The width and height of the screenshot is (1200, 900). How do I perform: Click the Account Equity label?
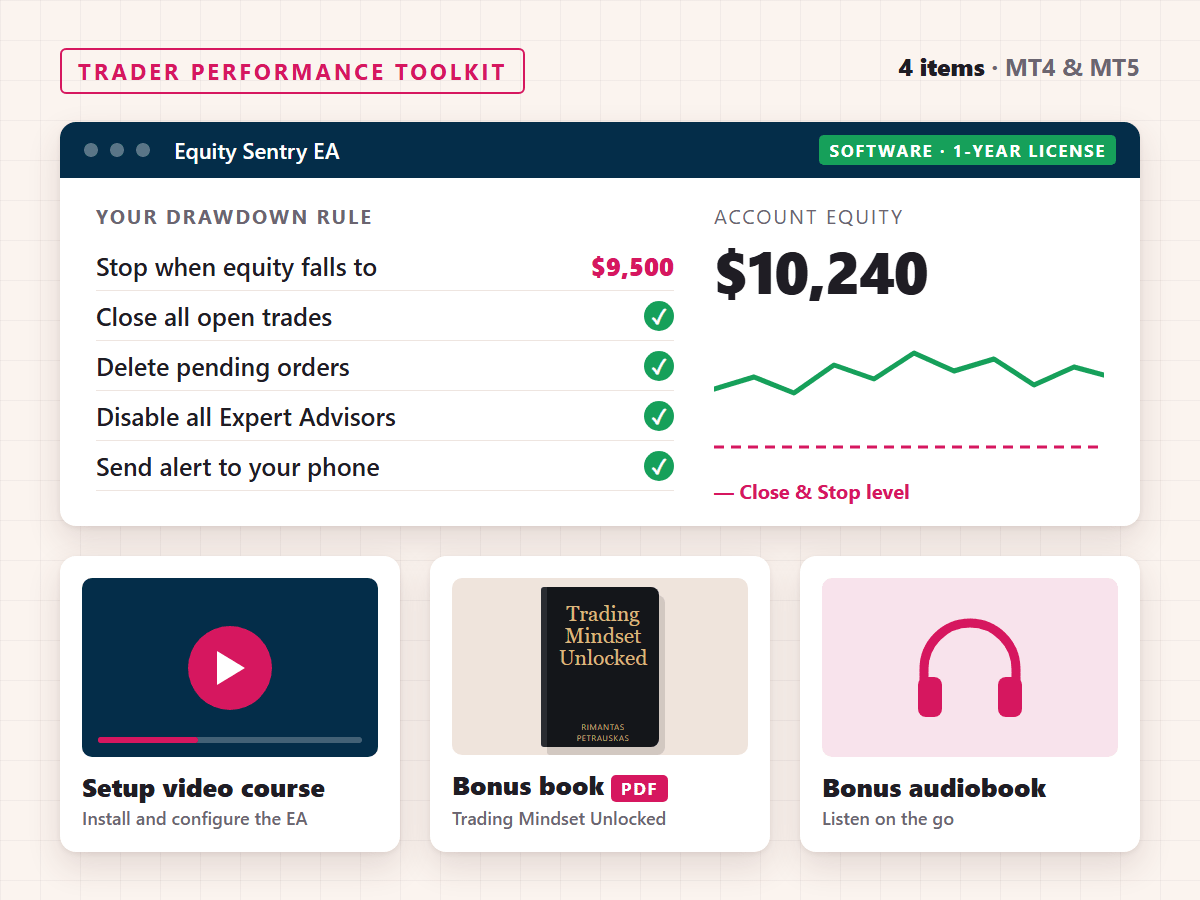(x=808, y=217)
